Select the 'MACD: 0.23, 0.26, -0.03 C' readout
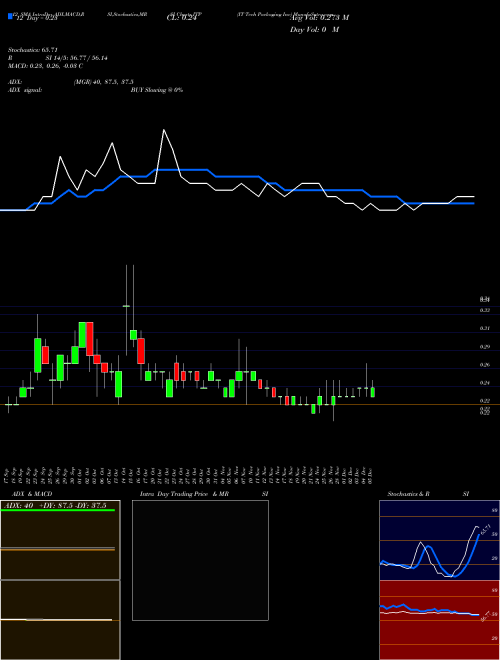The image size is (500, 660). click(x=45, y=66)
